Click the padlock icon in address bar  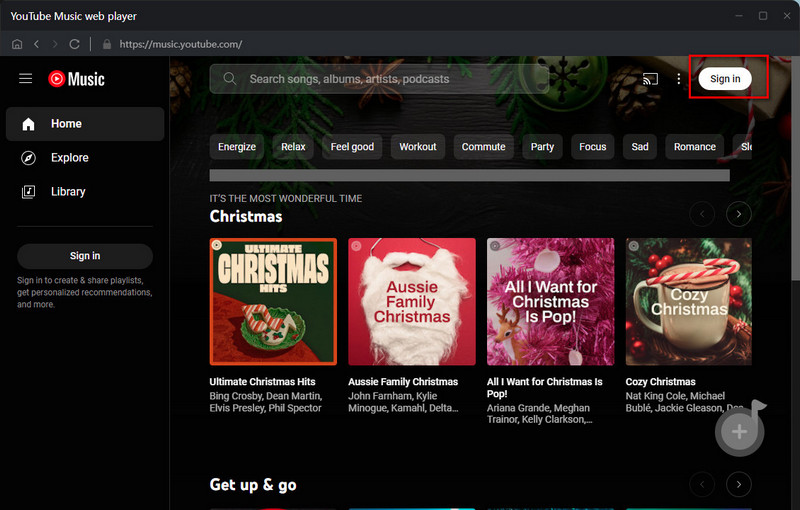(x=107, y=44)
